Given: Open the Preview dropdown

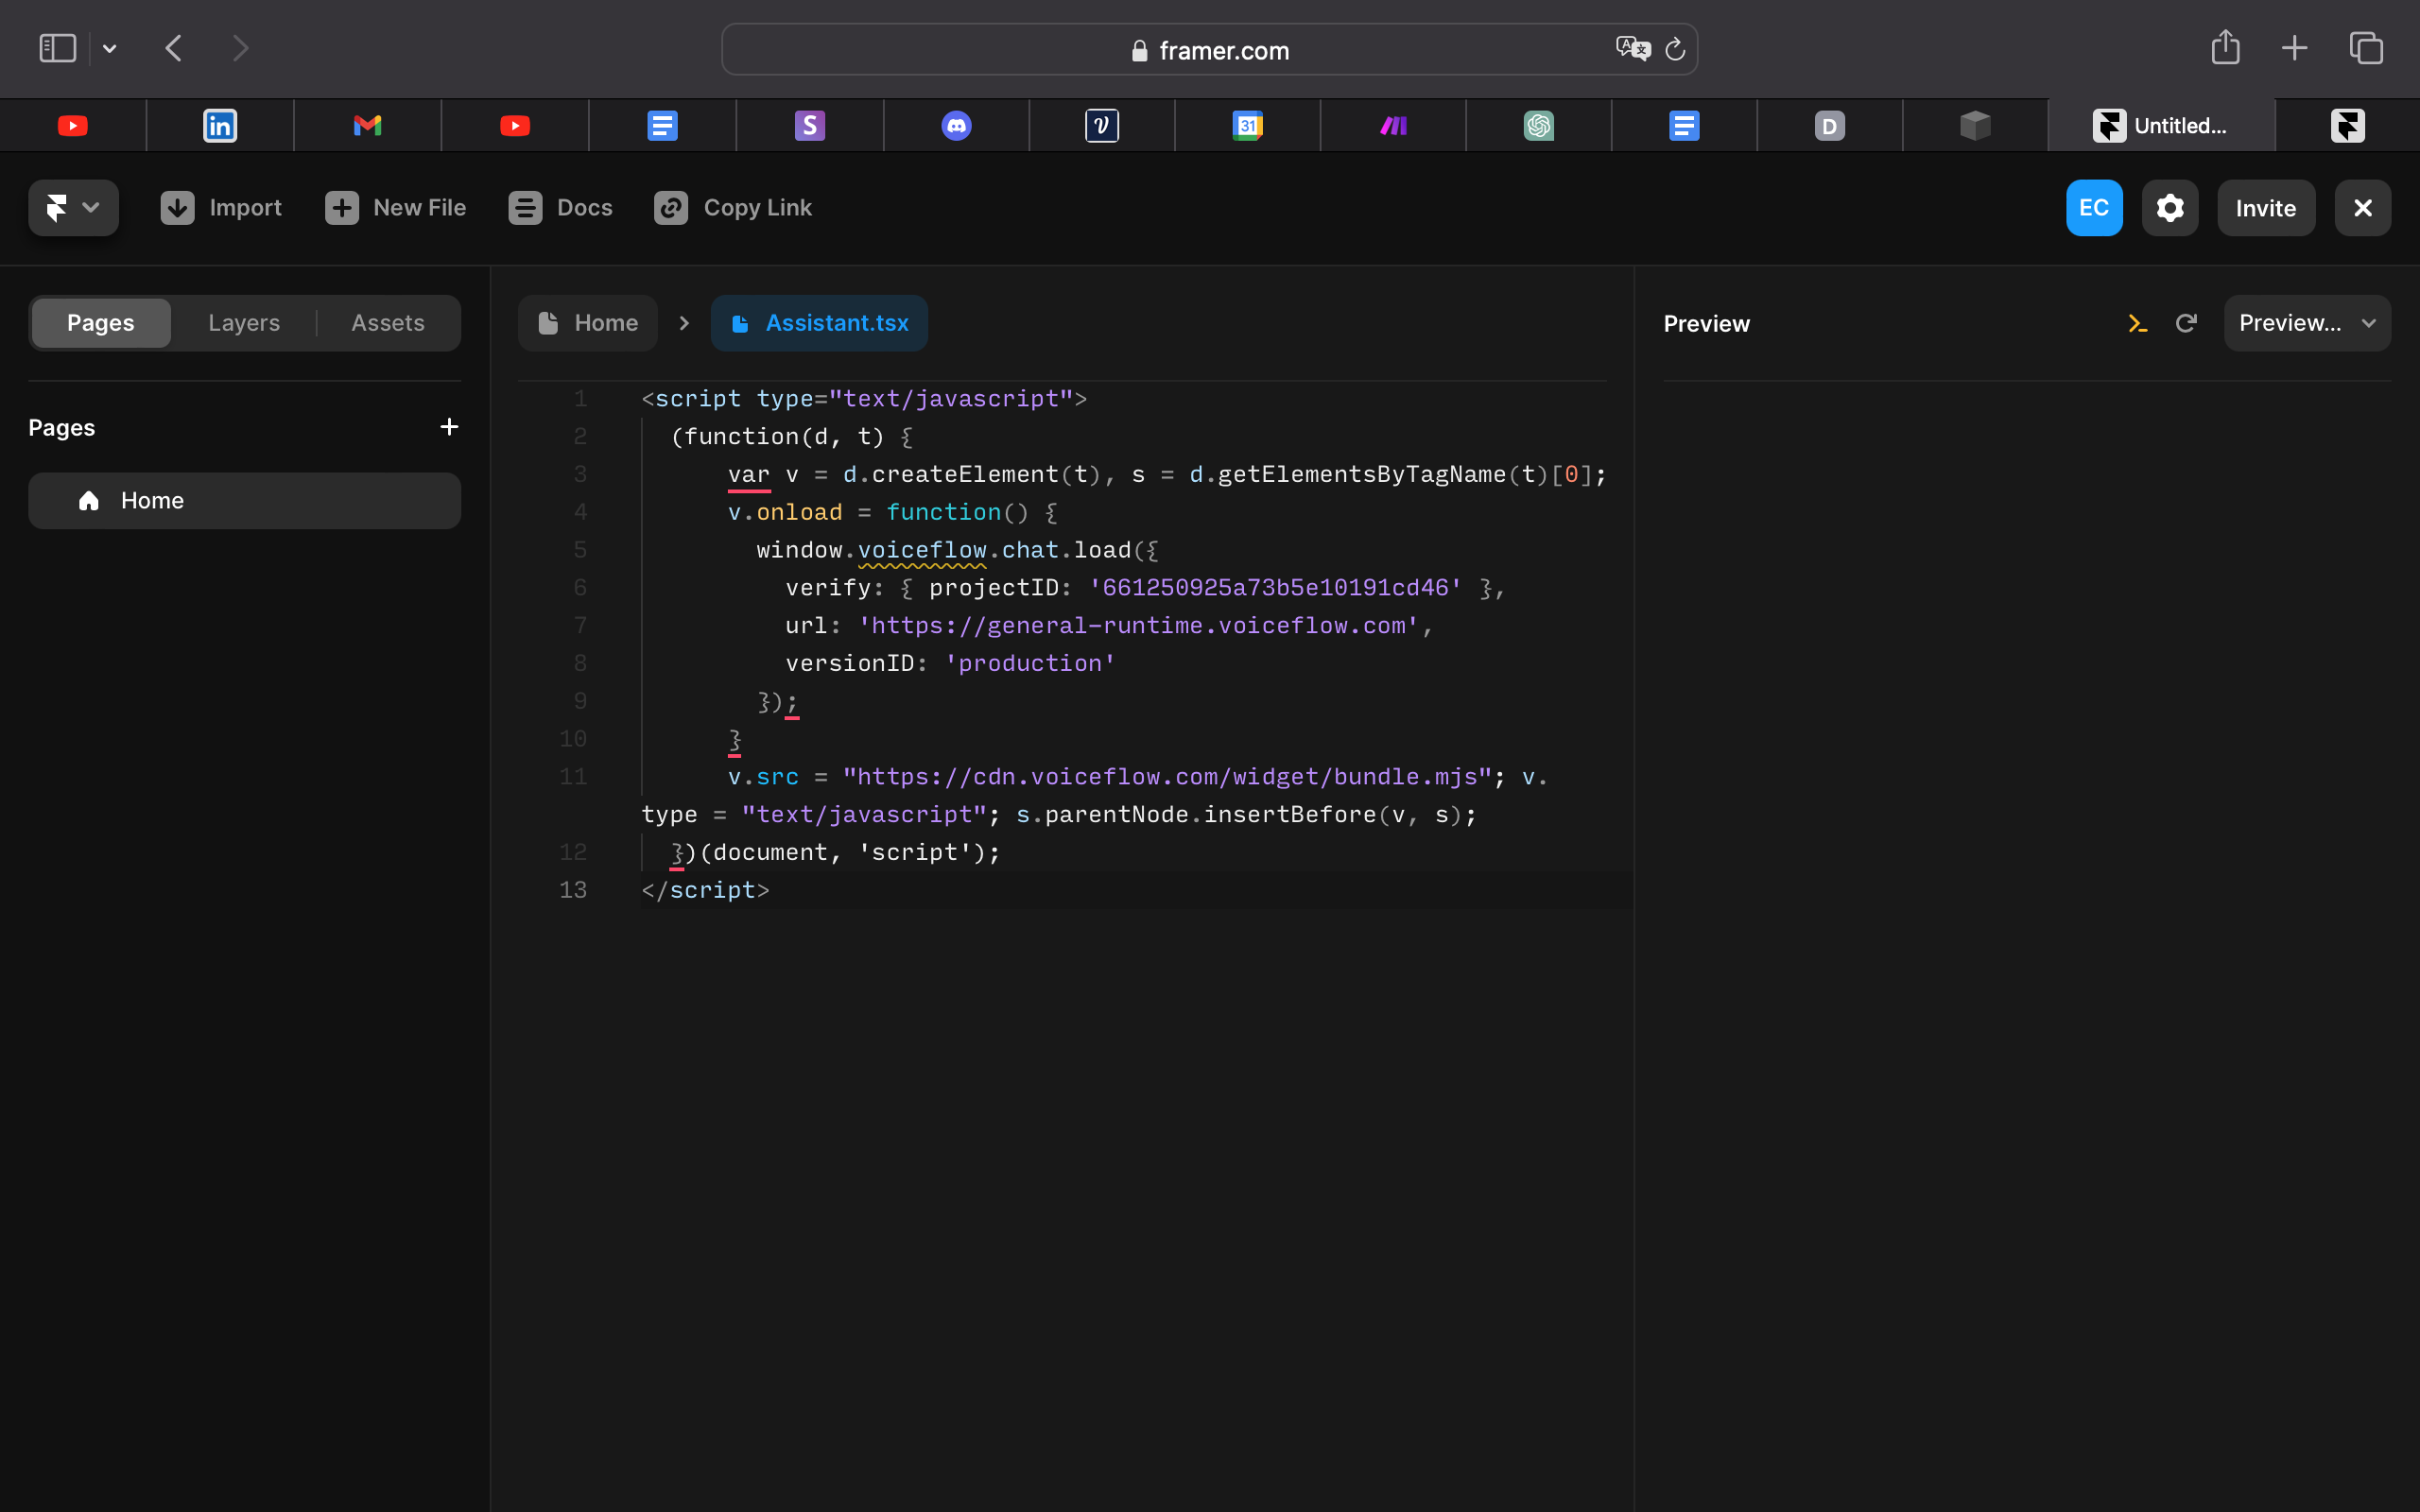Looking at the screenshot, I should tap(2307, 323).
